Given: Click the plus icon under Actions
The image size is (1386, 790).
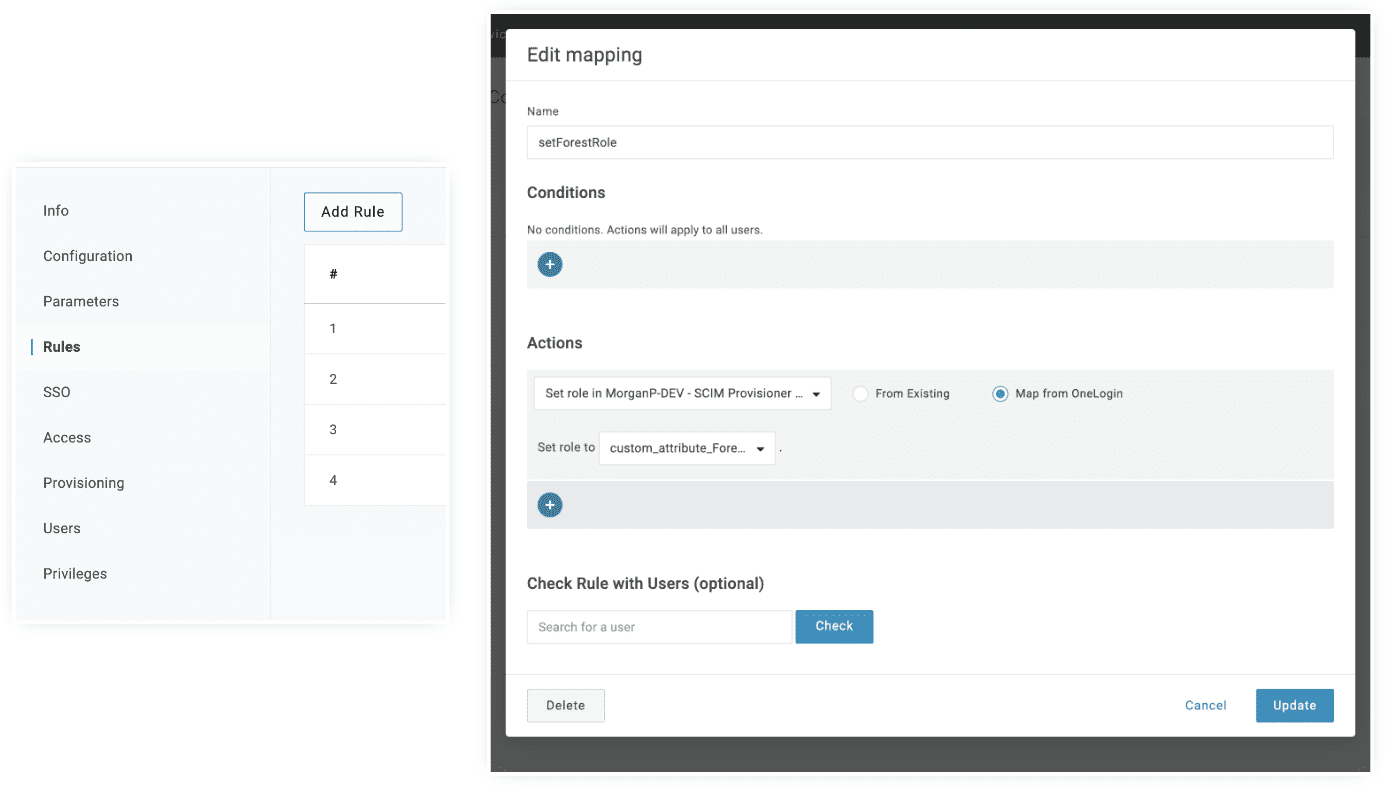Looking at the screenshot, I should click(550, 505).
